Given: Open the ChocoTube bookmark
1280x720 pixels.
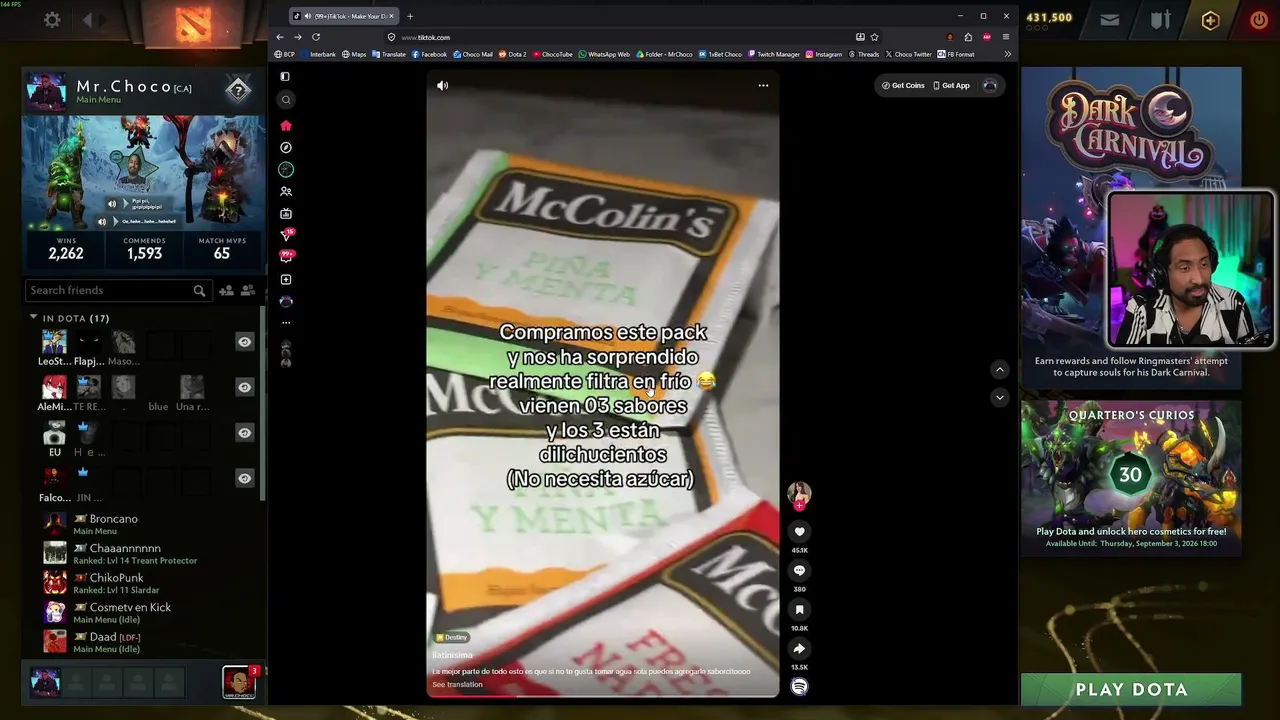Looking at the screenshot, I should (x=552, y=54).
